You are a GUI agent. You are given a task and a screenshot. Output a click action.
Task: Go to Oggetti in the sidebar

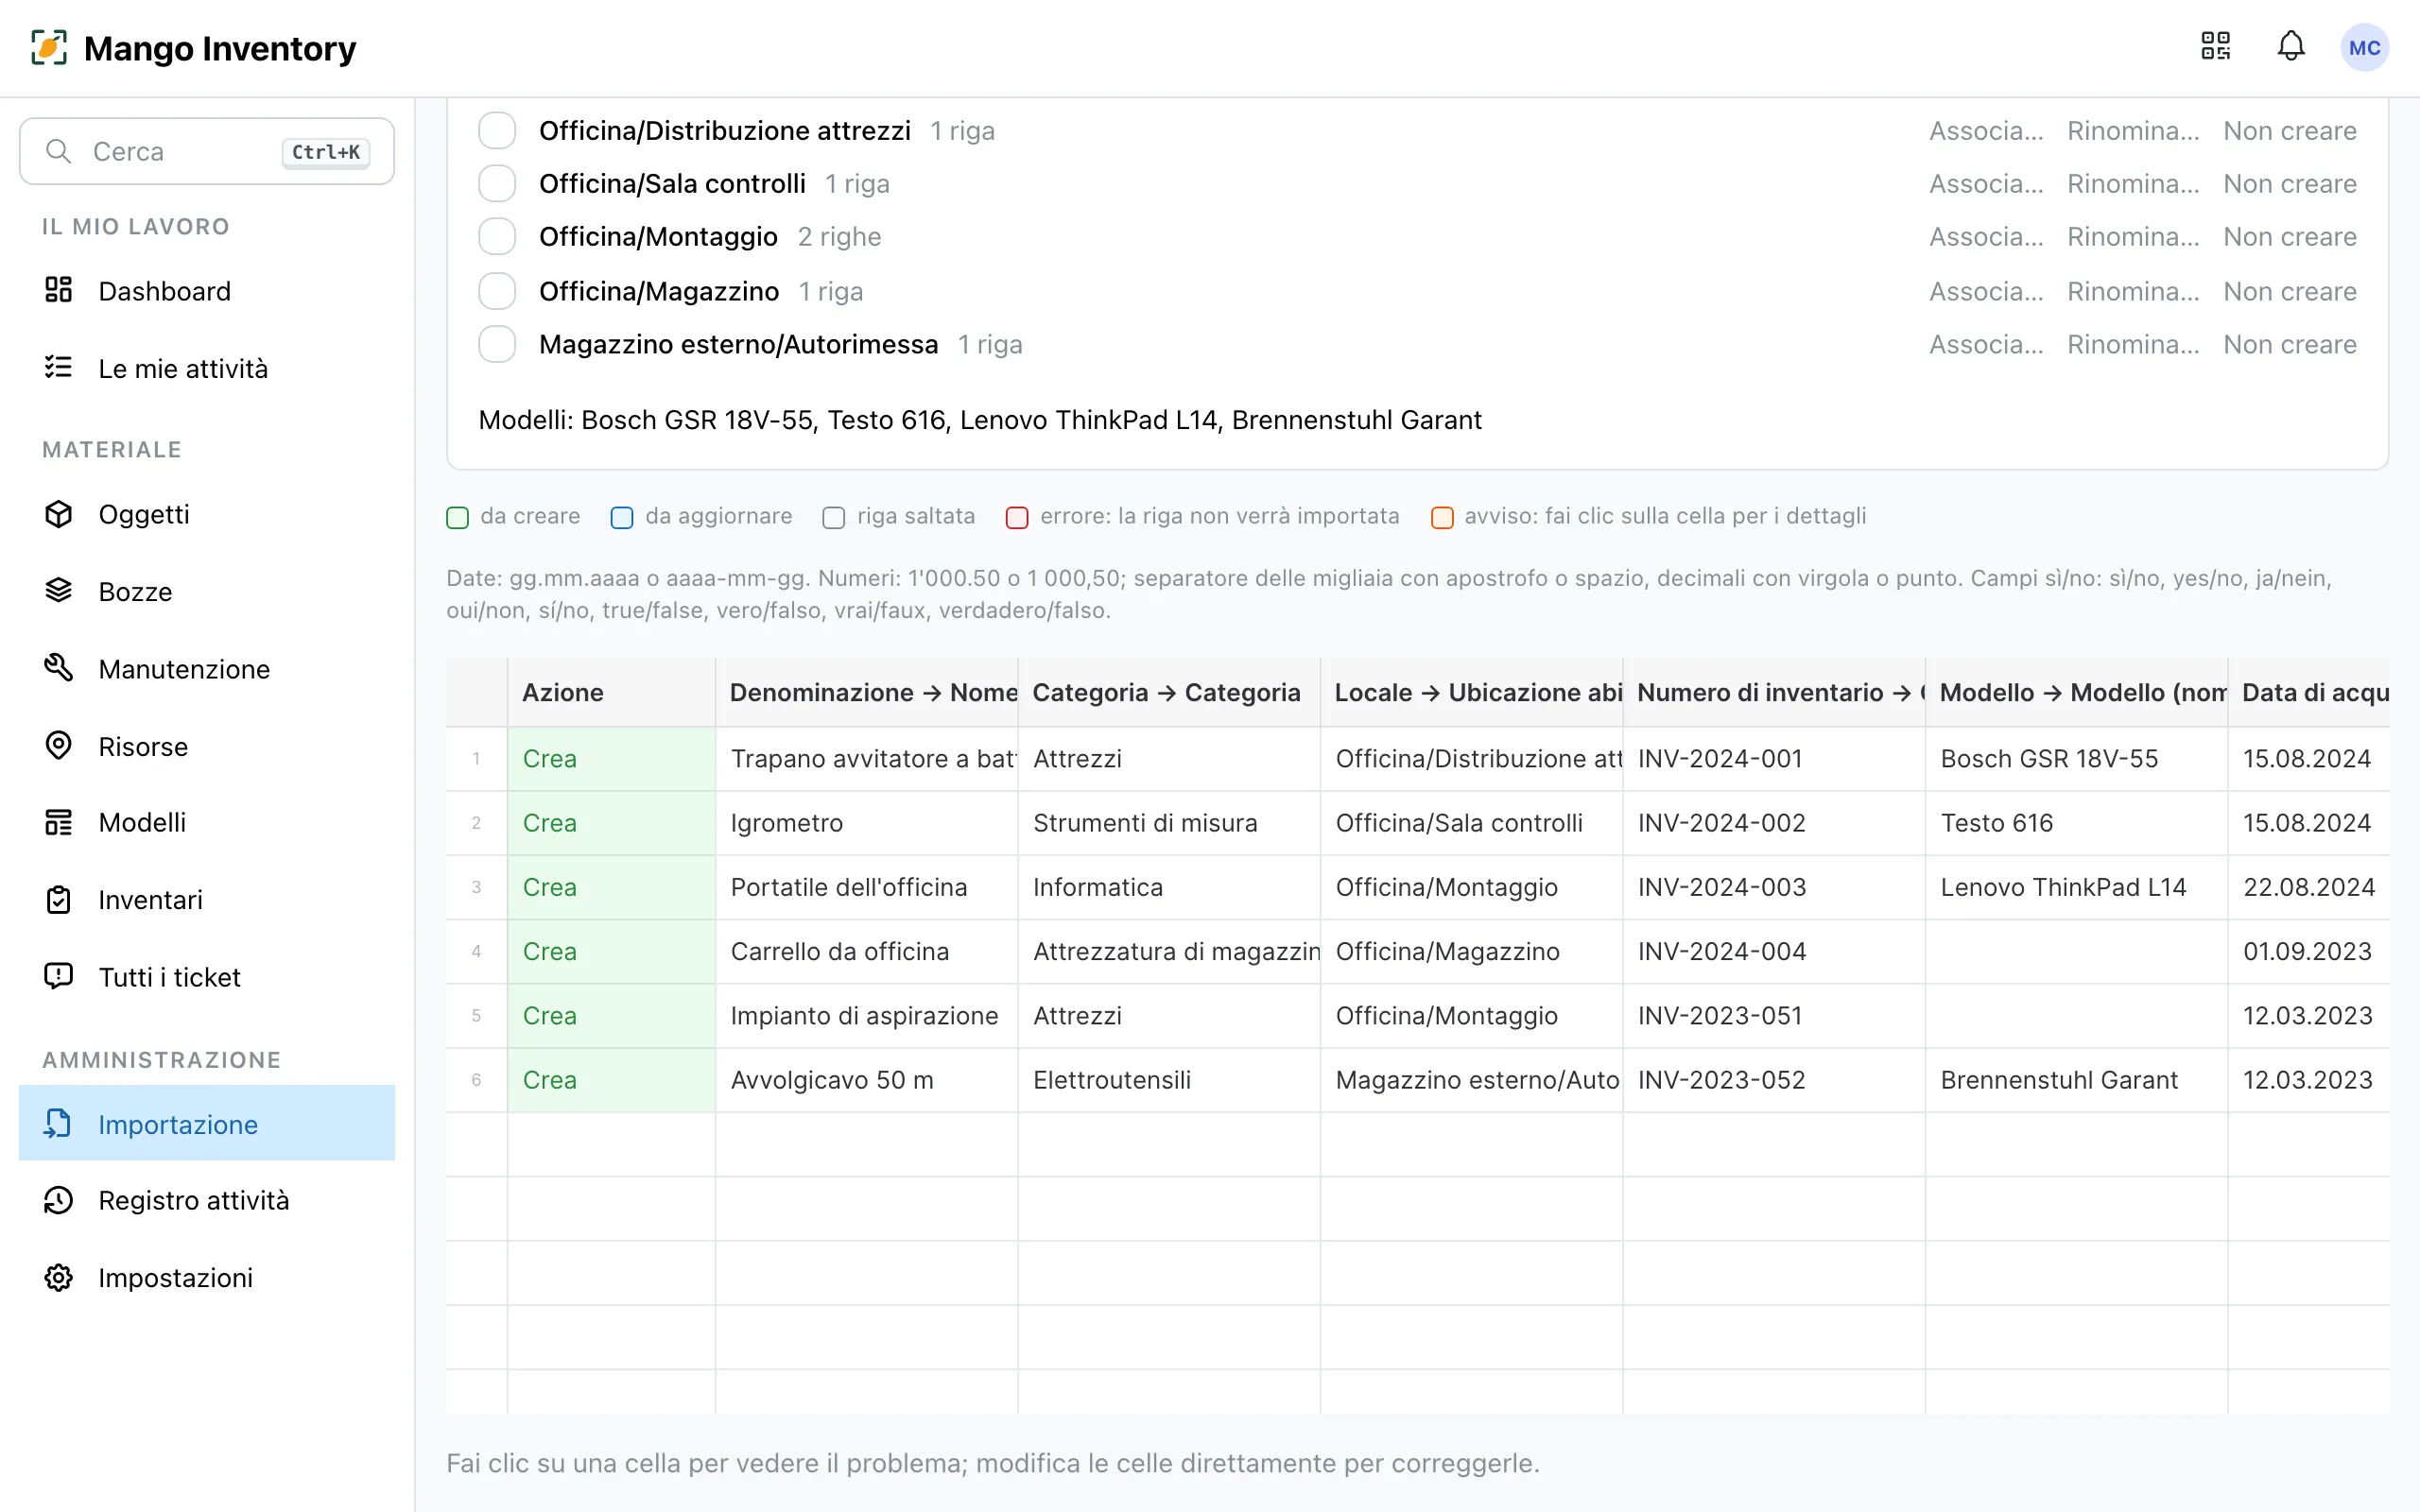click(x=207, y=514)
